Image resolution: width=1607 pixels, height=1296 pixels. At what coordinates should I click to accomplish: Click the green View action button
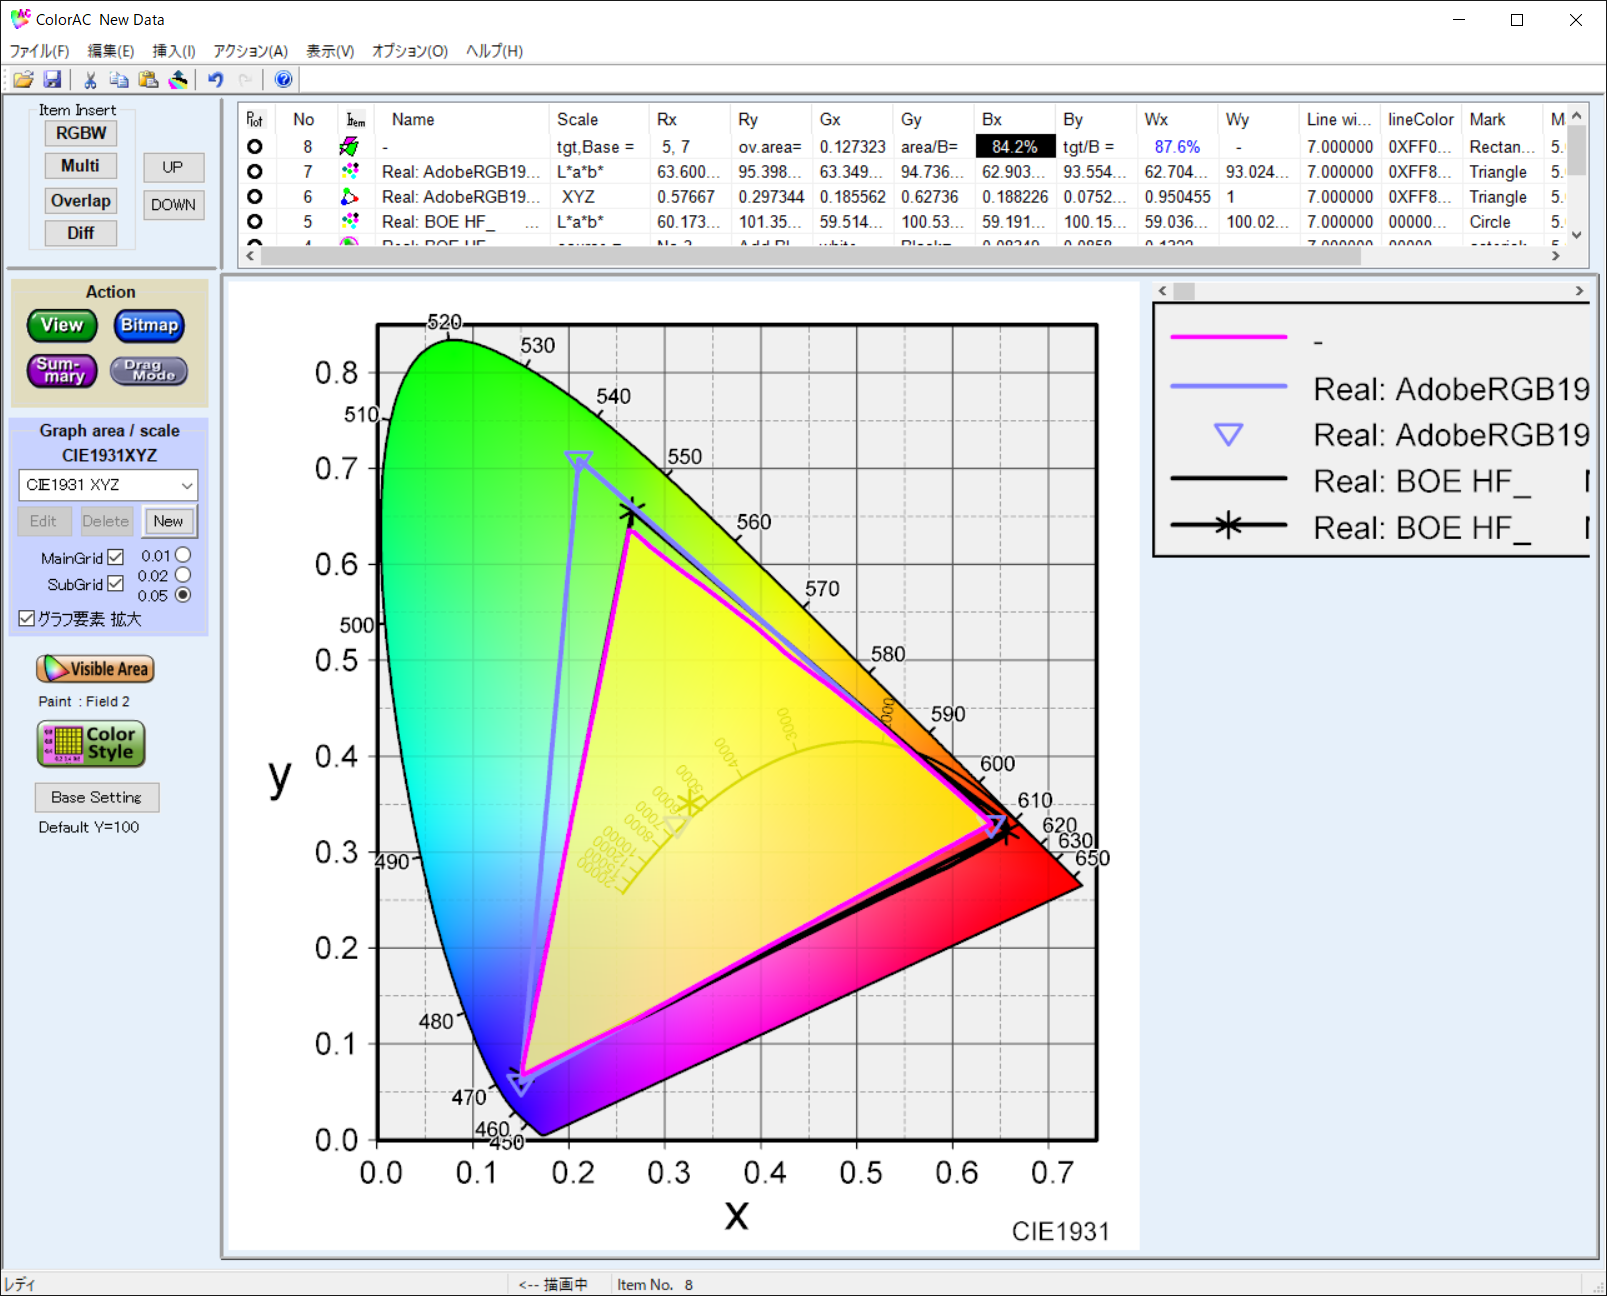click(62, 325)
